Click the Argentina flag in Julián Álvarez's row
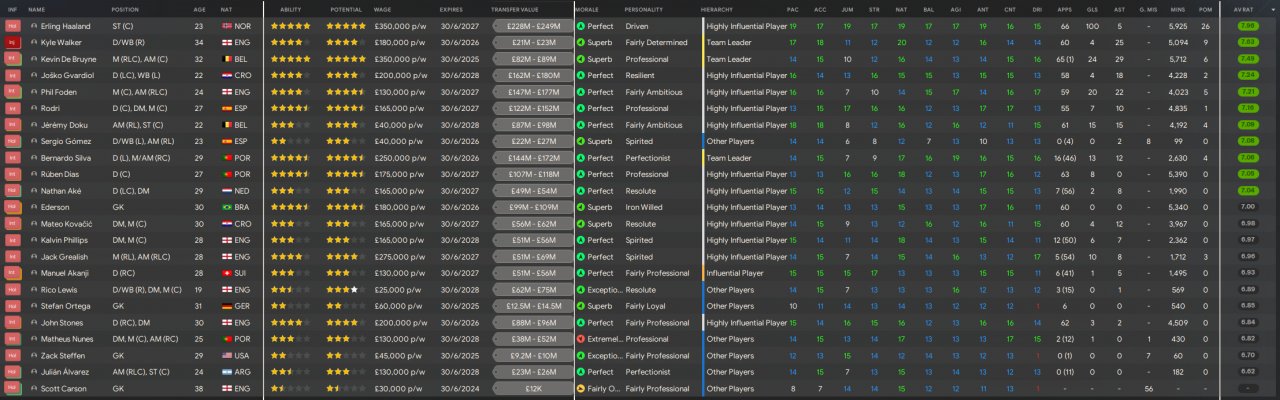This screenshot has width=1280, height=400. click(x=226, y=372)
